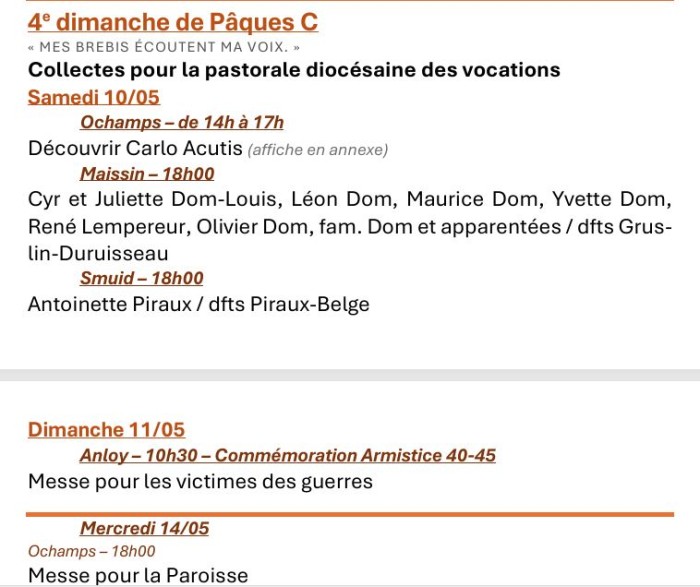Click 'Anloy – 10h30 – Commémoration Armistice 40-45'
Screen dimensions: 700x587
tap(288, 455)
